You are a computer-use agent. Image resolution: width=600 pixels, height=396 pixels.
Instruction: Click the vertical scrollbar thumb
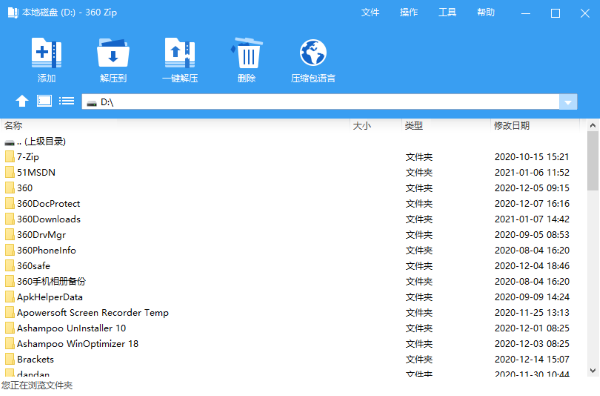click(x=593, y=160)
